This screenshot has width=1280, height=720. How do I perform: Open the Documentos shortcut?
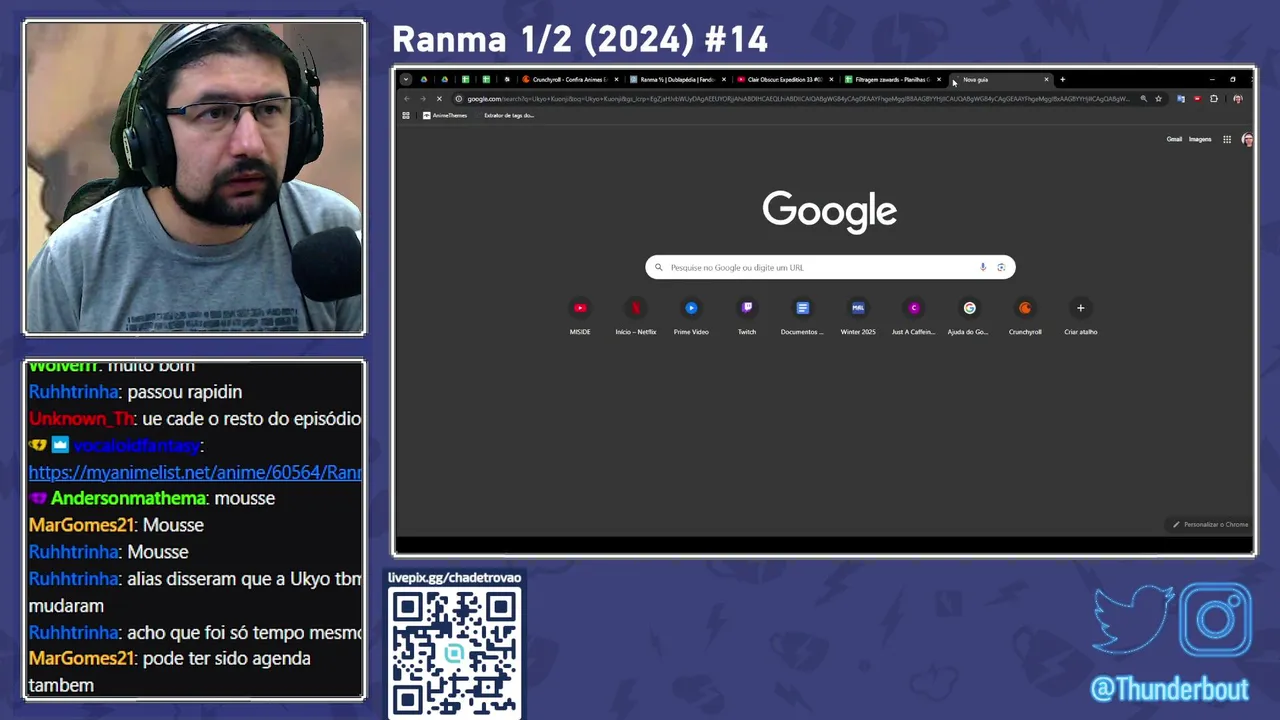pos(802,317)
